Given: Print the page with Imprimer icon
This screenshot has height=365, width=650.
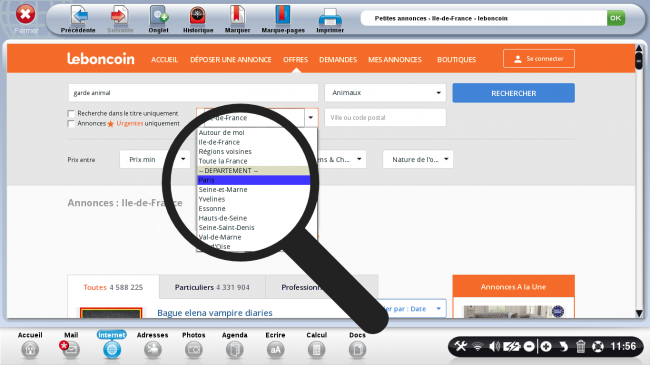Looking at the screenshot, I should [330, 17].
